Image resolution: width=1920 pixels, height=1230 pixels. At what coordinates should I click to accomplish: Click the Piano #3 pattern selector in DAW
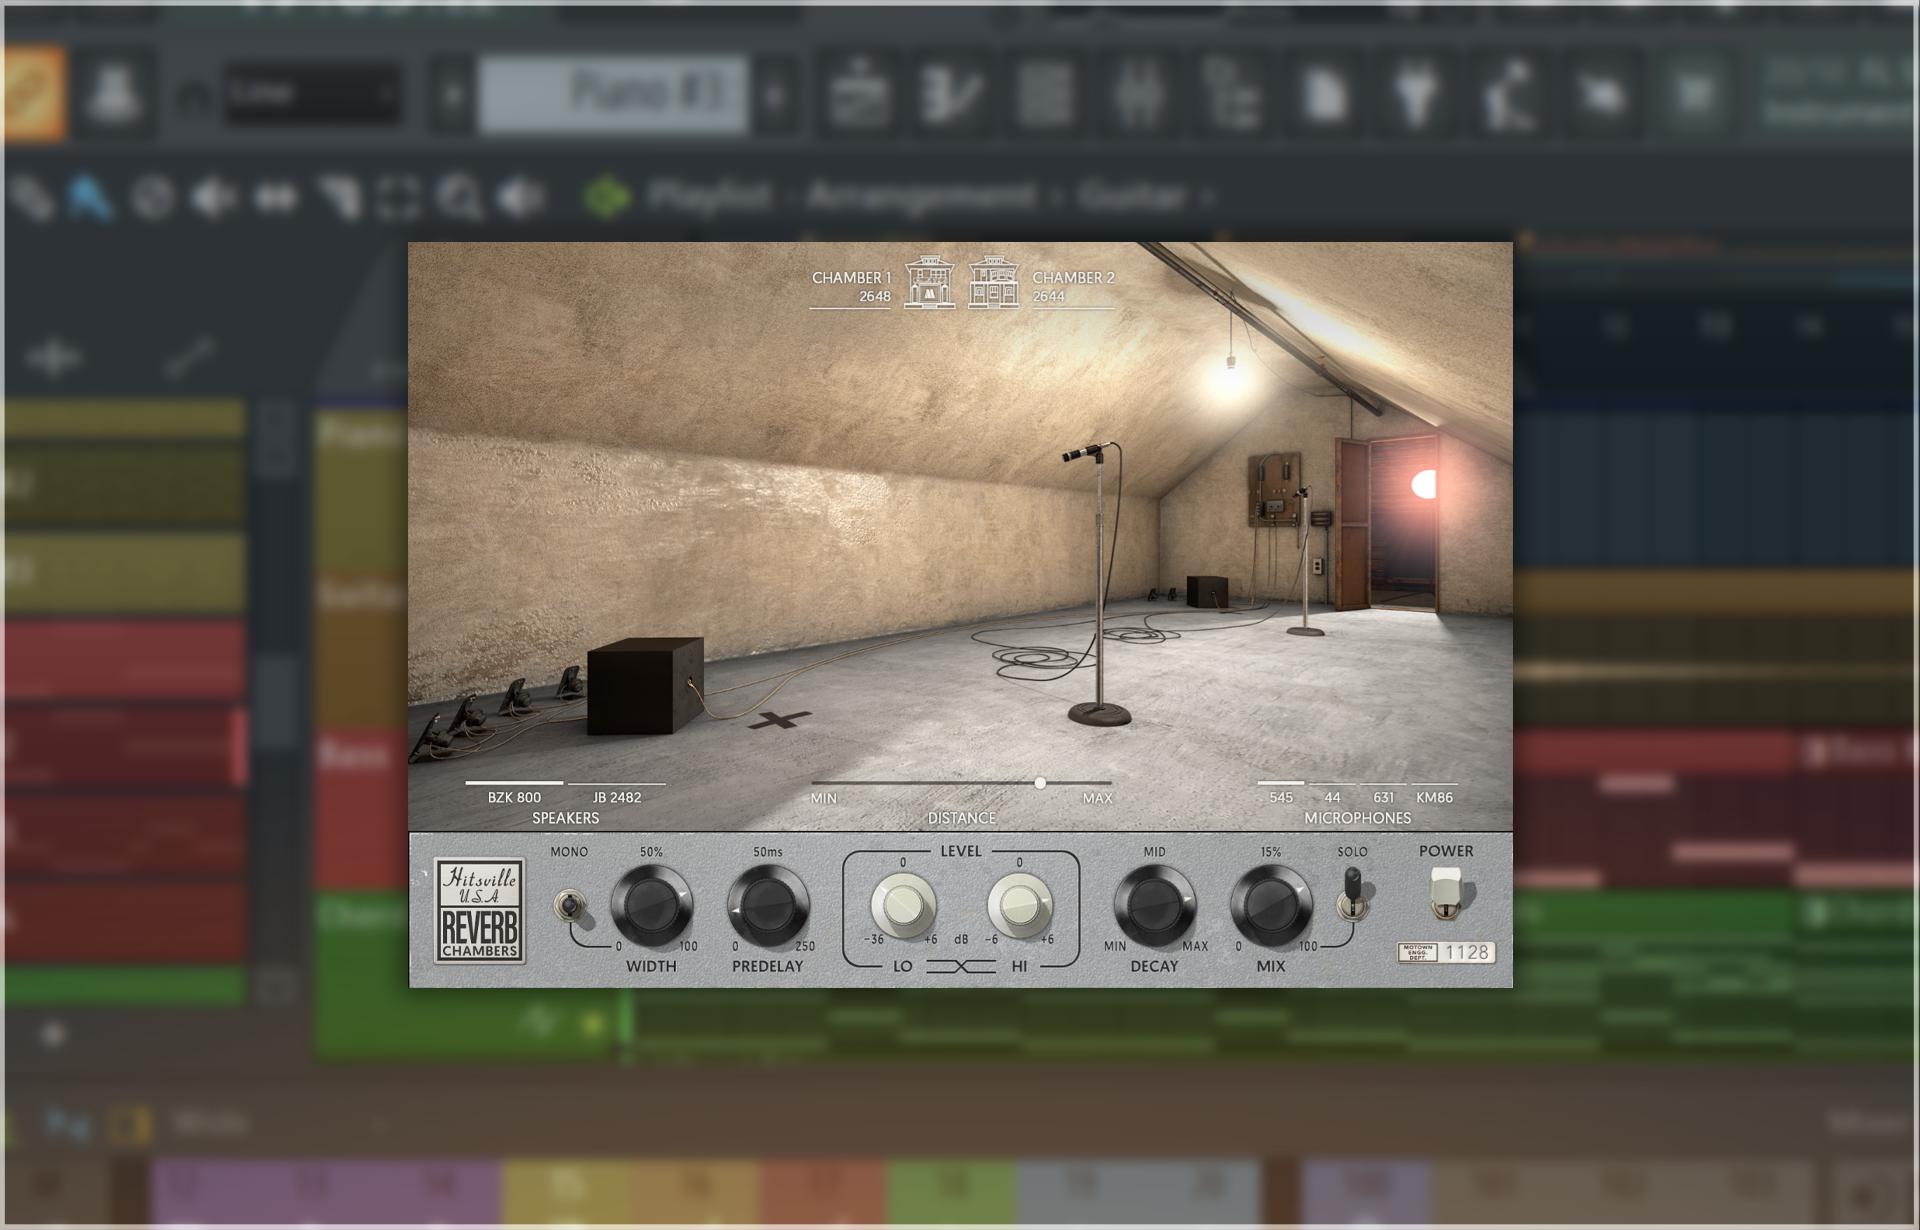[613, 94]
